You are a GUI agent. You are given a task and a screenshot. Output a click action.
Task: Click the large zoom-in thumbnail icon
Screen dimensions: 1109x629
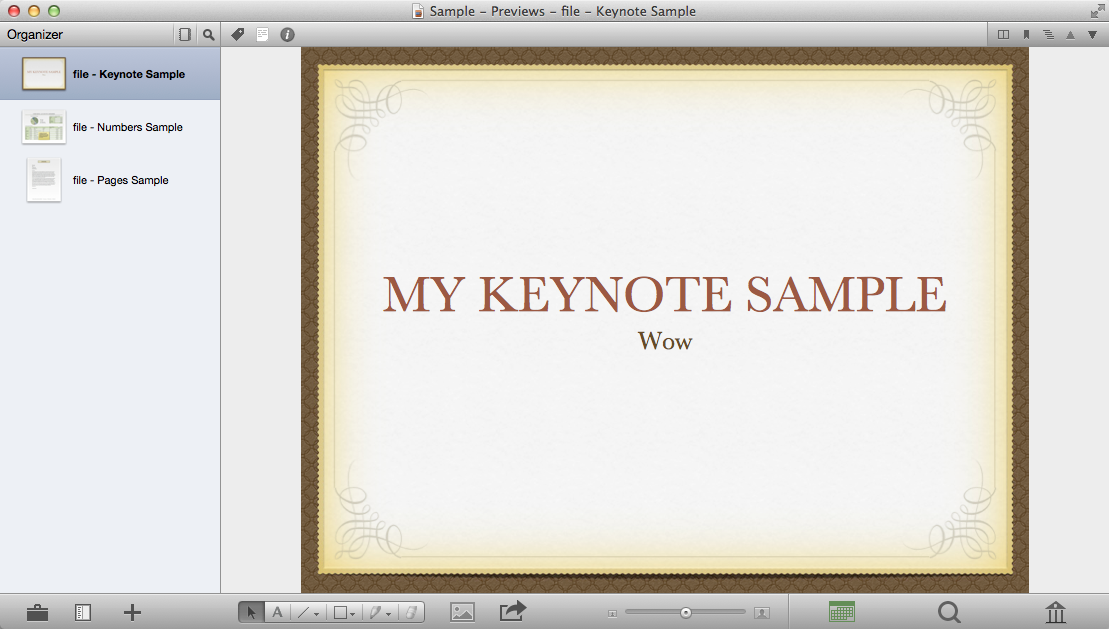pos(762,613)
